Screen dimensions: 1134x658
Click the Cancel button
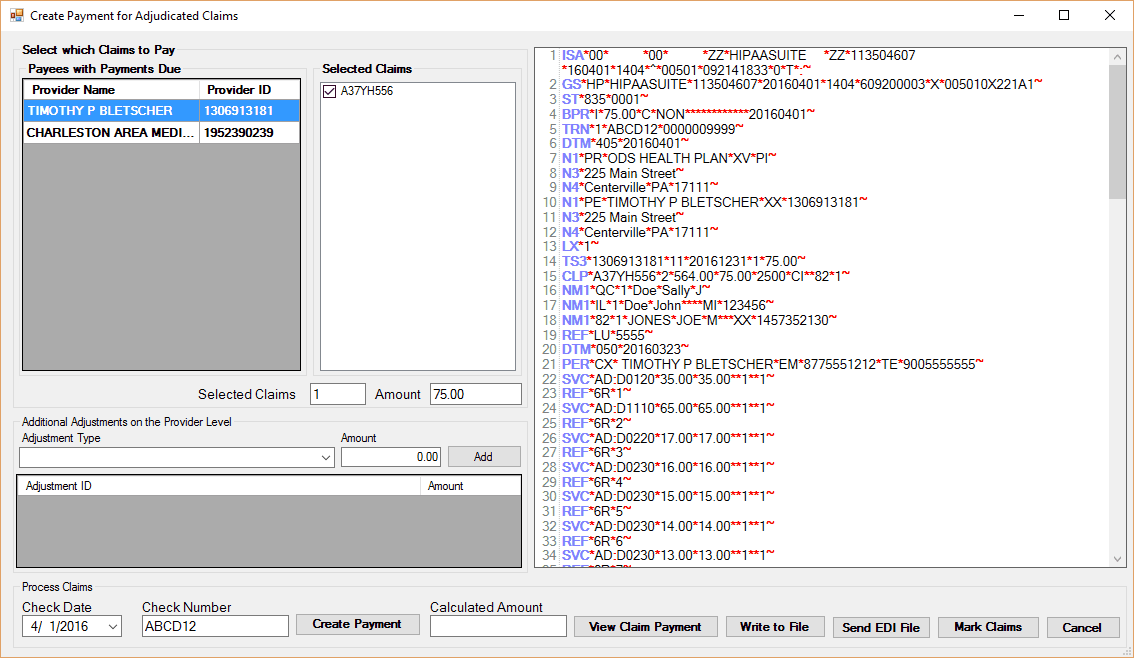[x=1082, y=628]
